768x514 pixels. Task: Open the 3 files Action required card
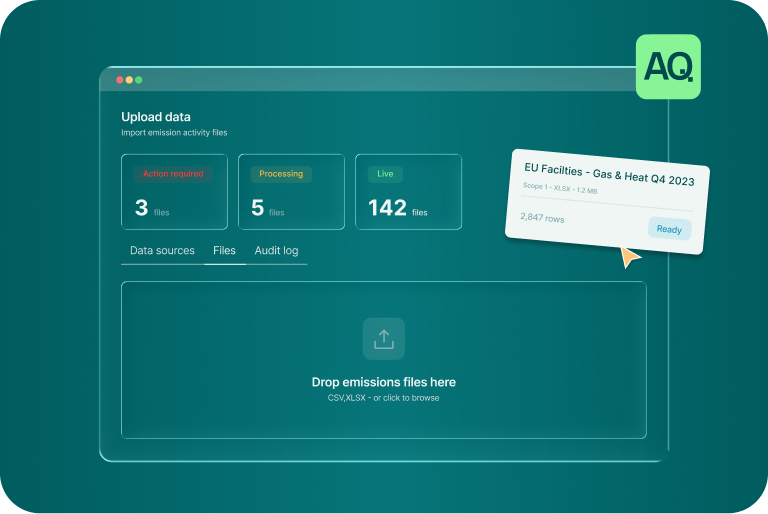pos(174,192)
